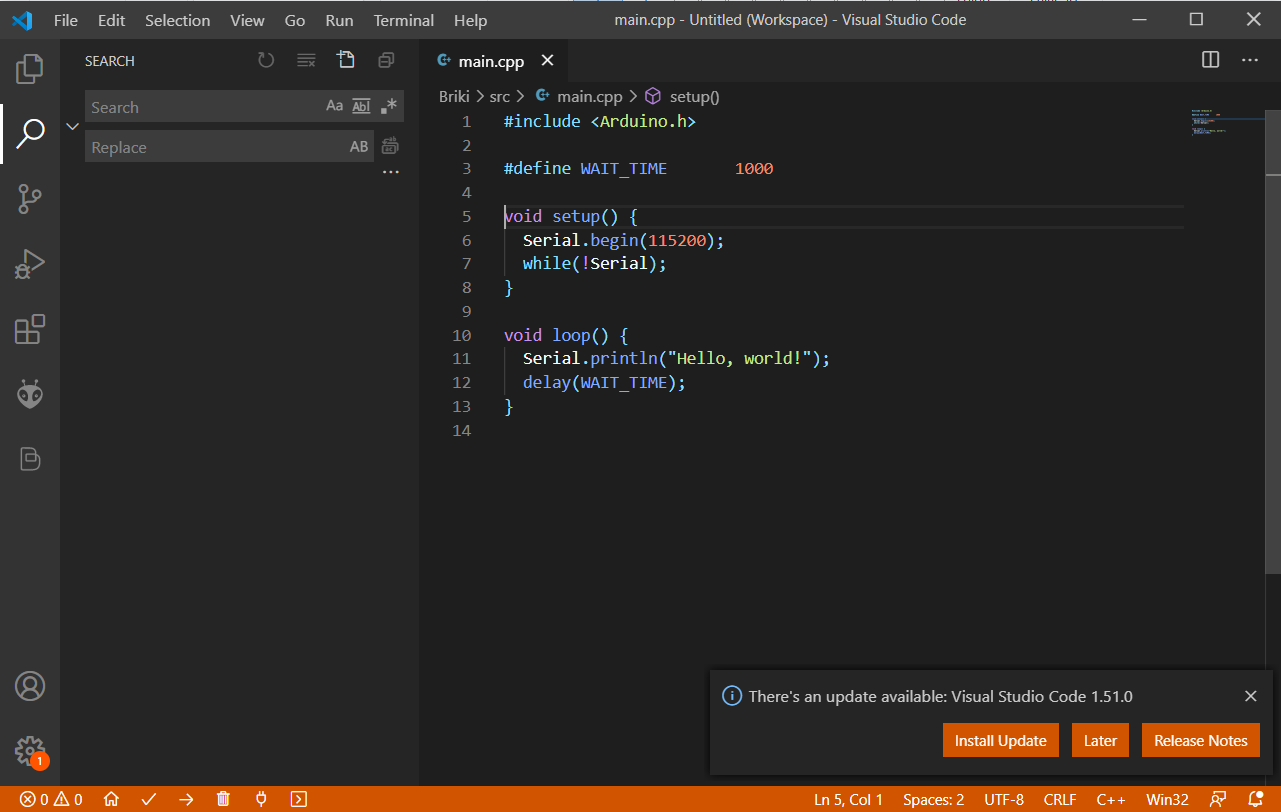1281x812 pixels.
Task: Toggle Use Regular Expression option
Action: (x=389, y=106)
